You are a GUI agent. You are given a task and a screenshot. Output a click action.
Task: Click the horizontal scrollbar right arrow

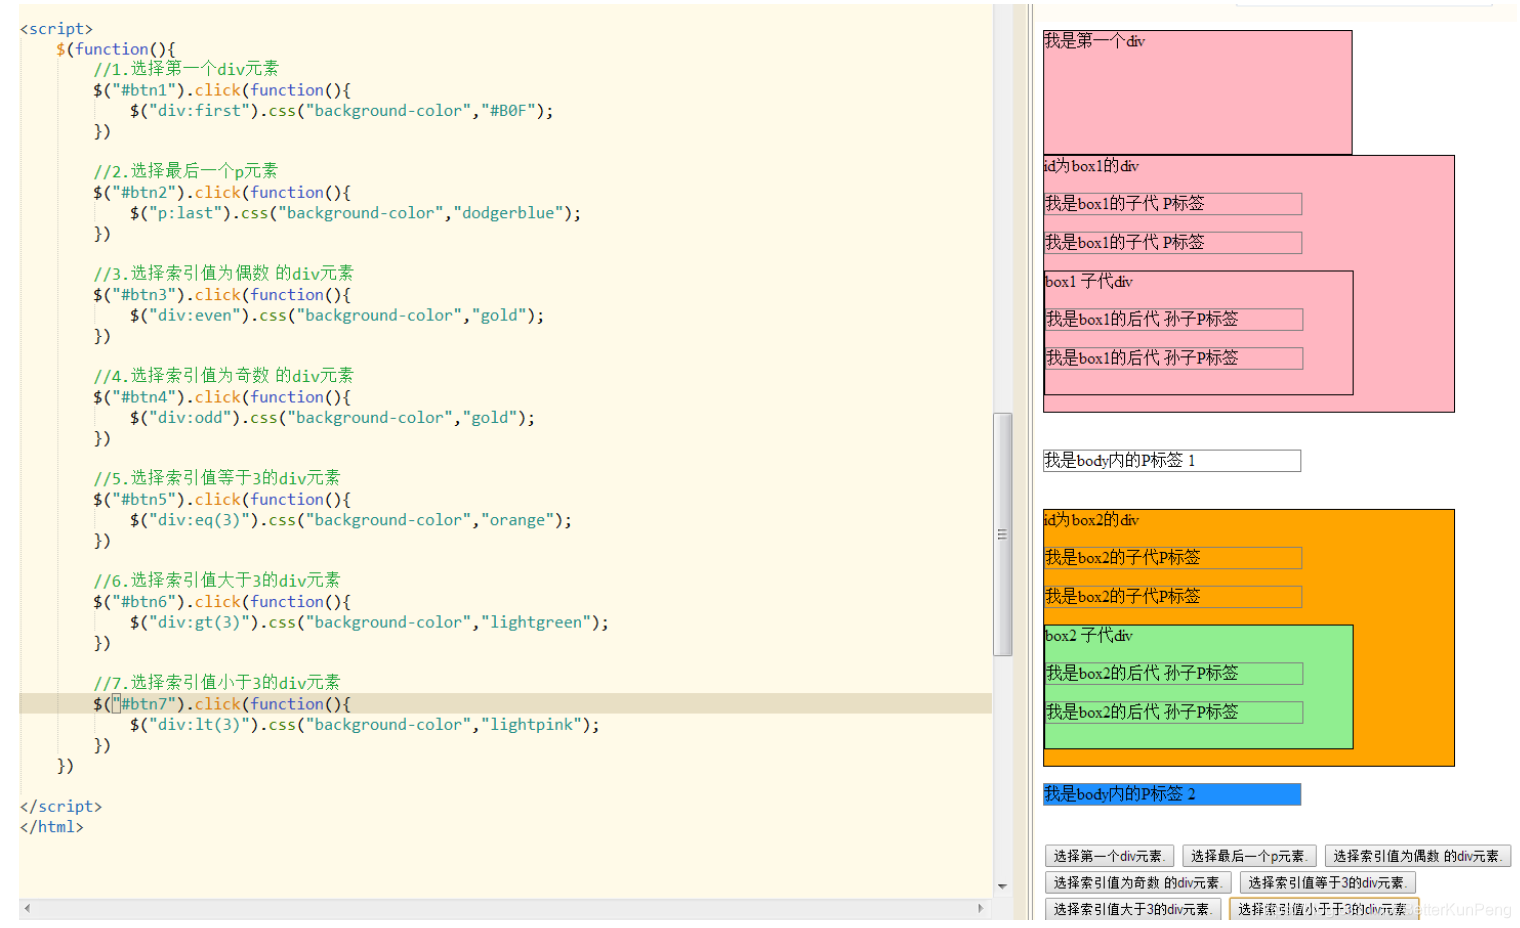tap(980, 908)
